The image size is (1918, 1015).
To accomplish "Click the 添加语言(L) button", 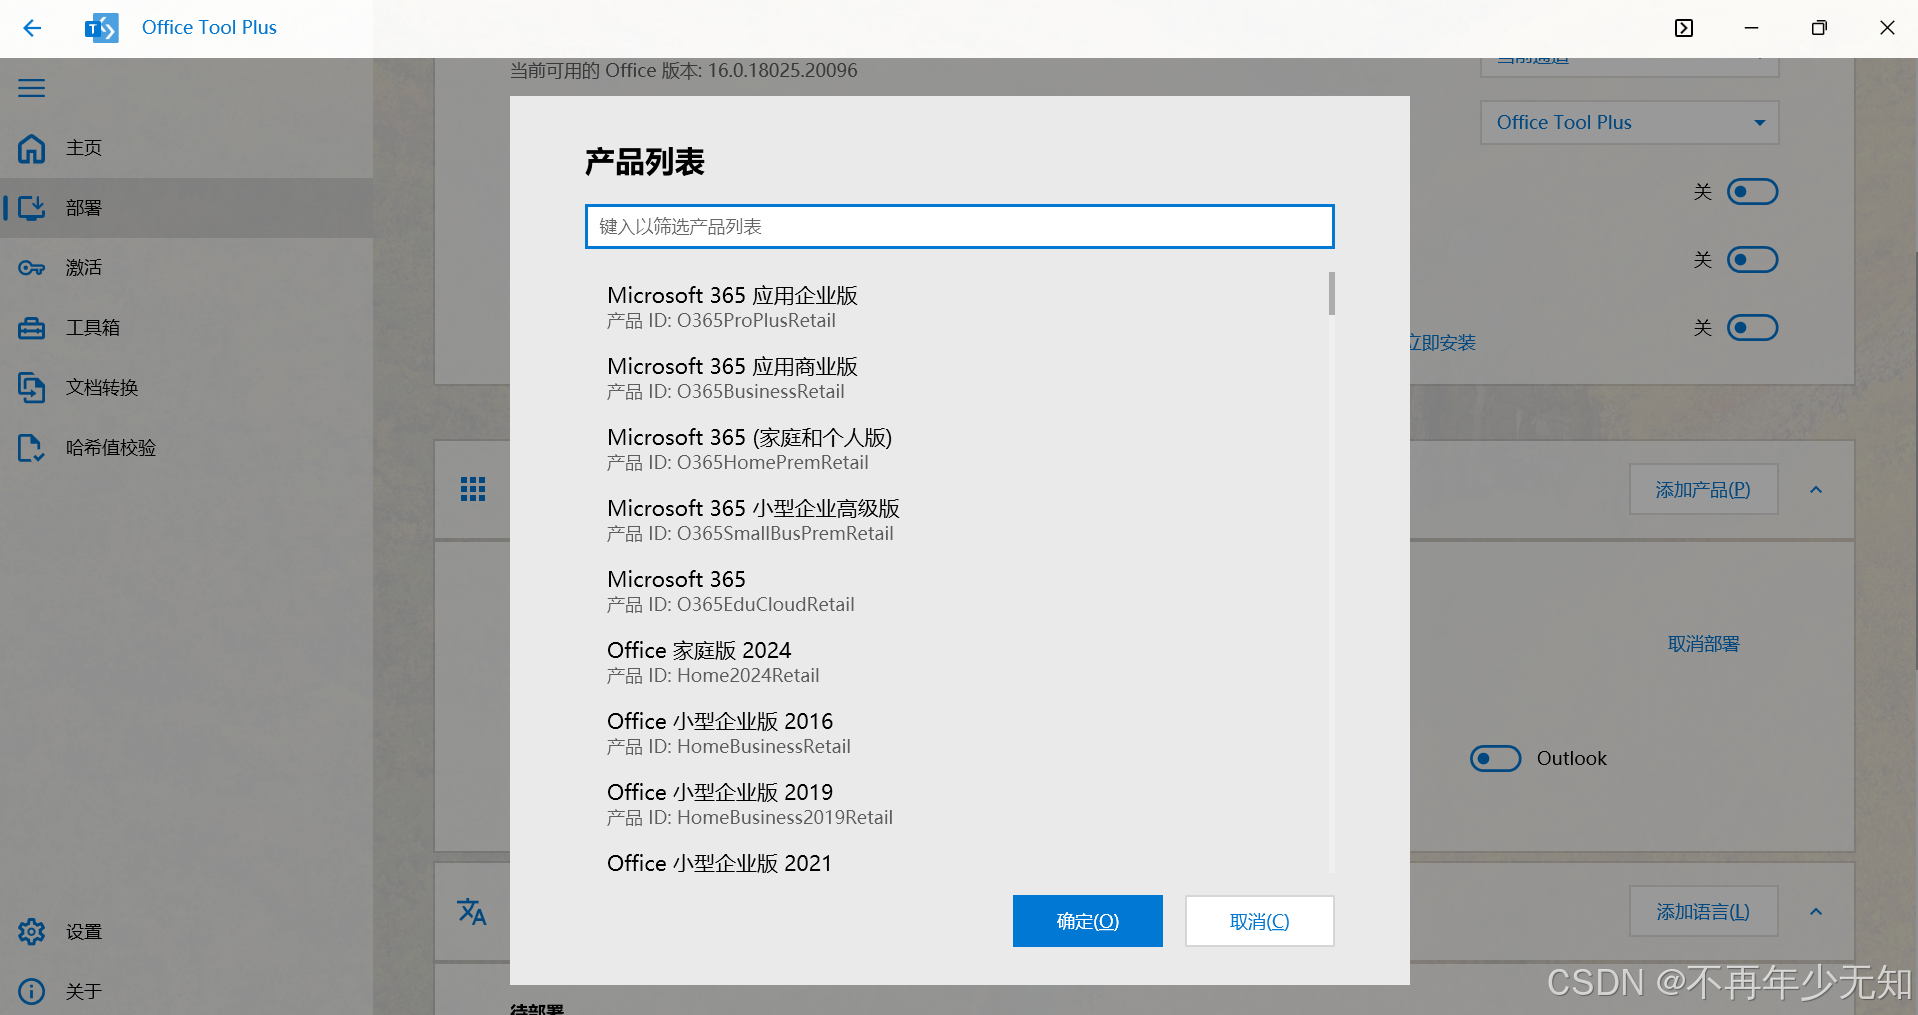I will [1704, 911].
